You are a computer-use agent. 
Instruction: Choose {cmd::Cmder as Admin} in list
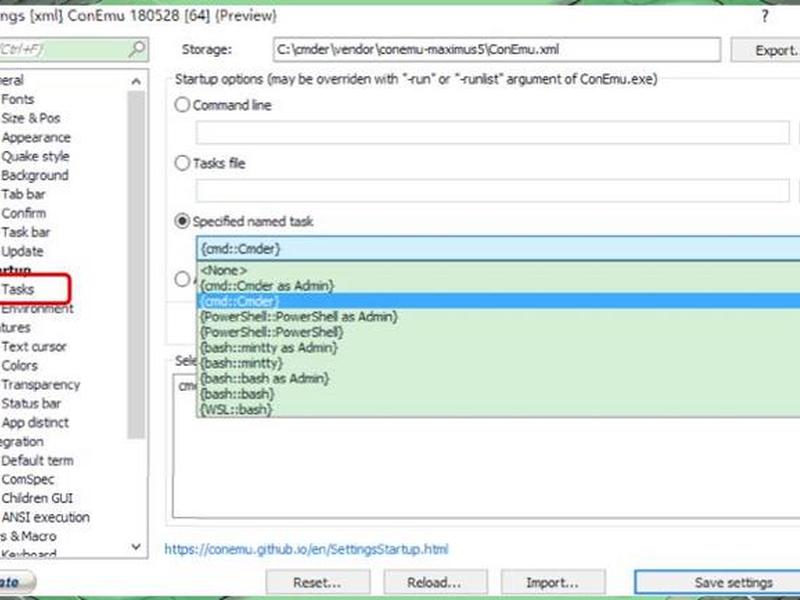coord(498,286)
